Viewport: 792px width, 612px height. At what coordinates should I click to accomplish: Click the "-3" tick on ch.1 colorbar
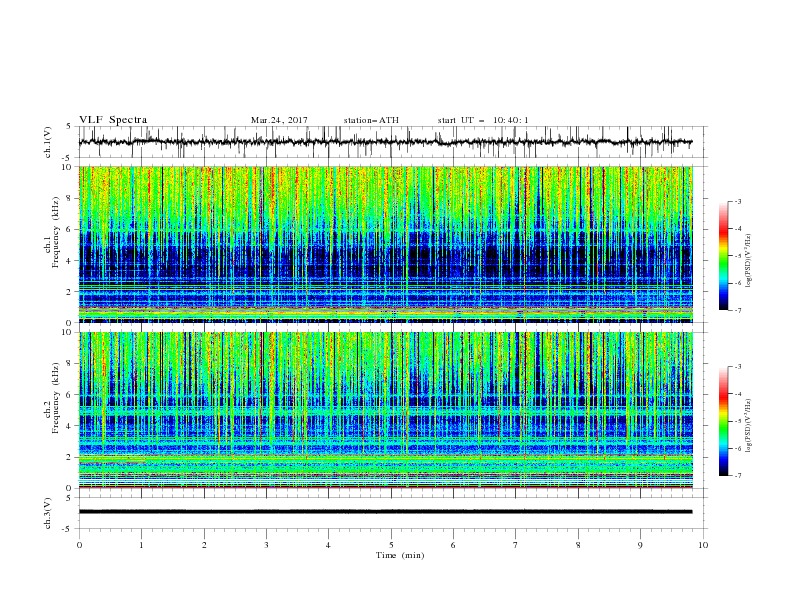tap(737, 201)
